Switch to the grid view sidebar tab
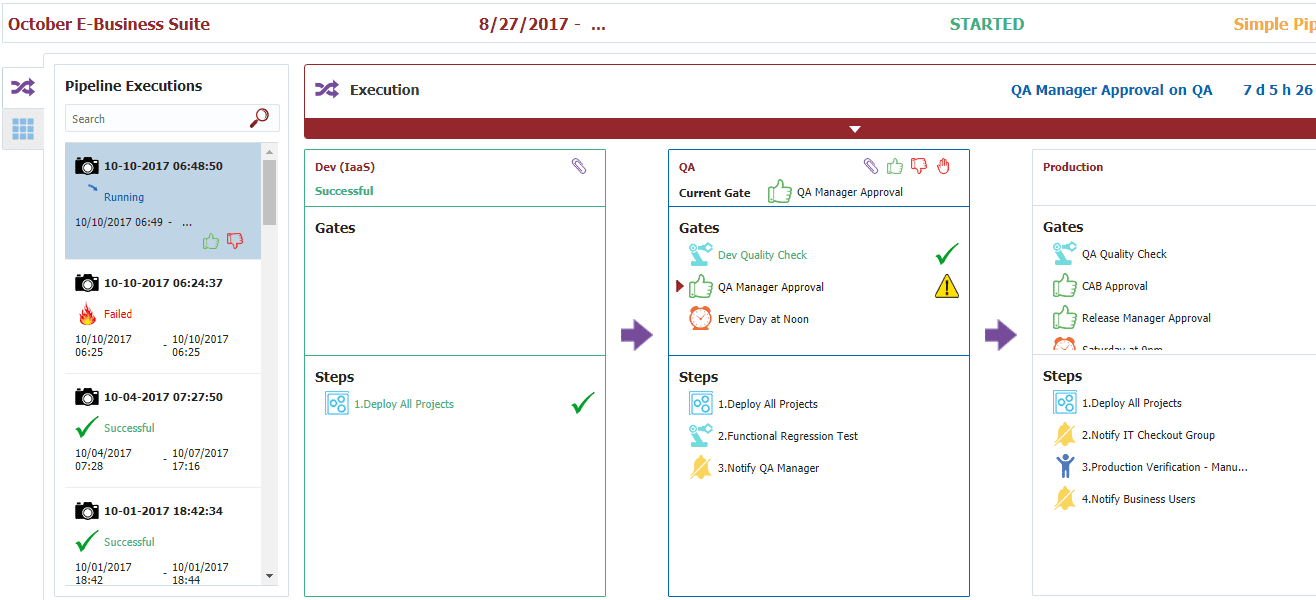1316x600 pixels. point(22,128)
